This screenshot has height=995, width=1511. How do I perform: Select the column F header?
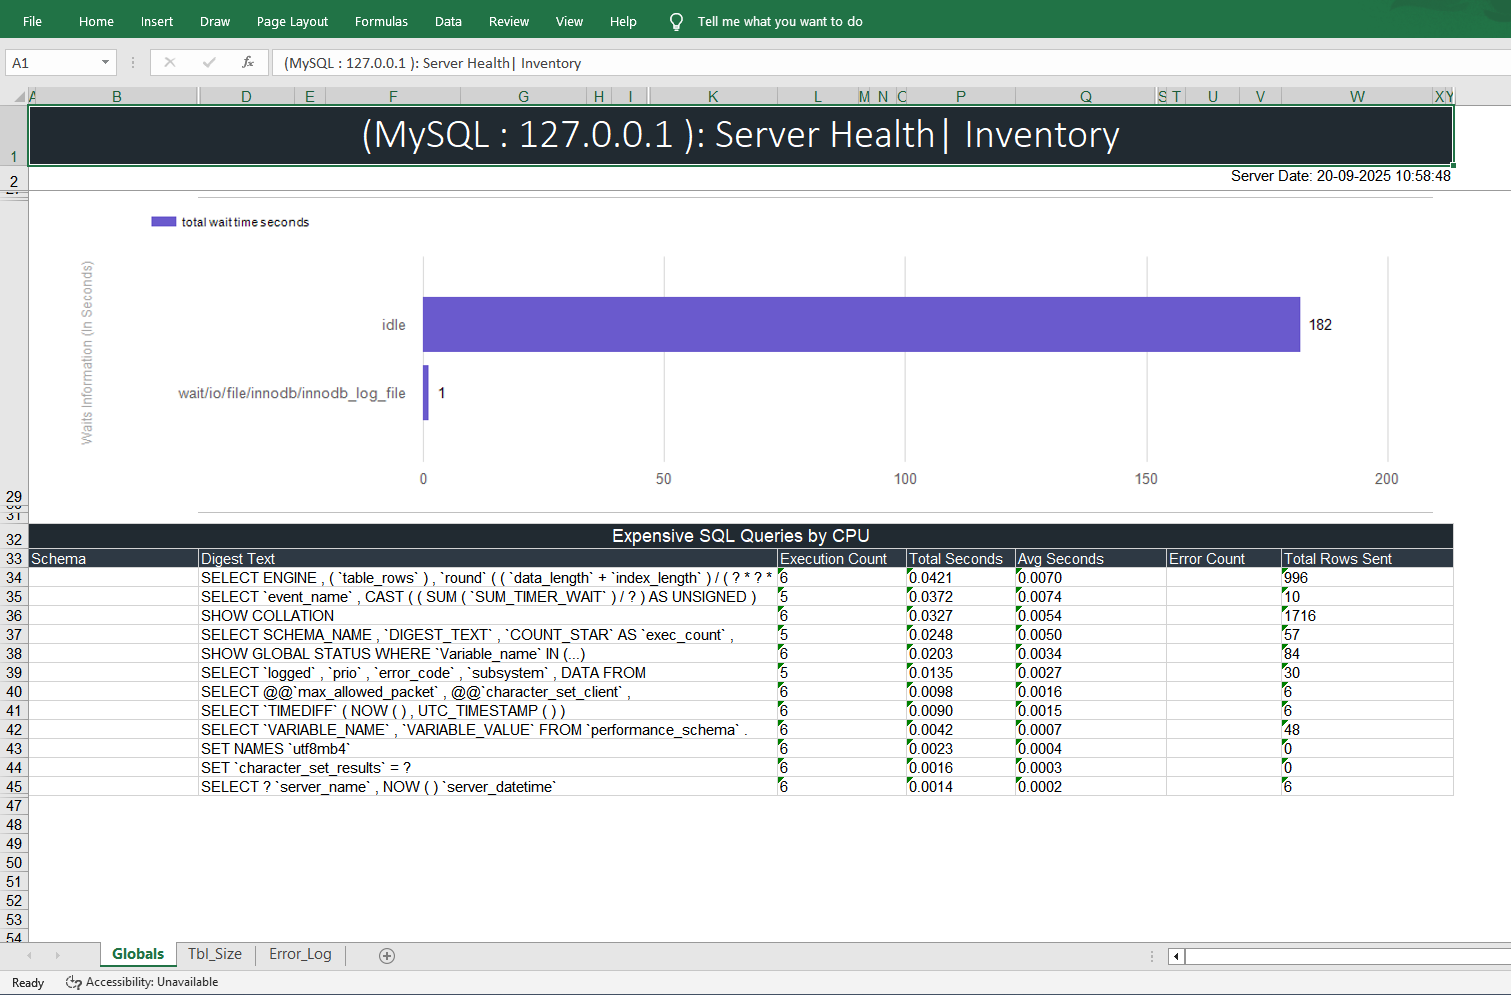point(393,97)
